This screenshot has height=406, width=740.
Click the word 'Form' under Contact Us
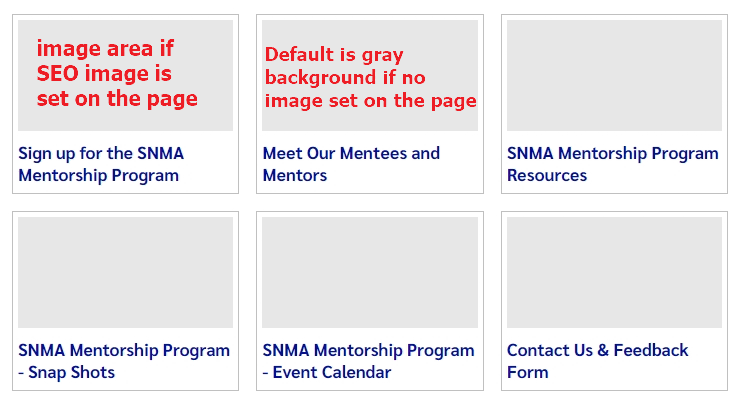coord(528,373)
